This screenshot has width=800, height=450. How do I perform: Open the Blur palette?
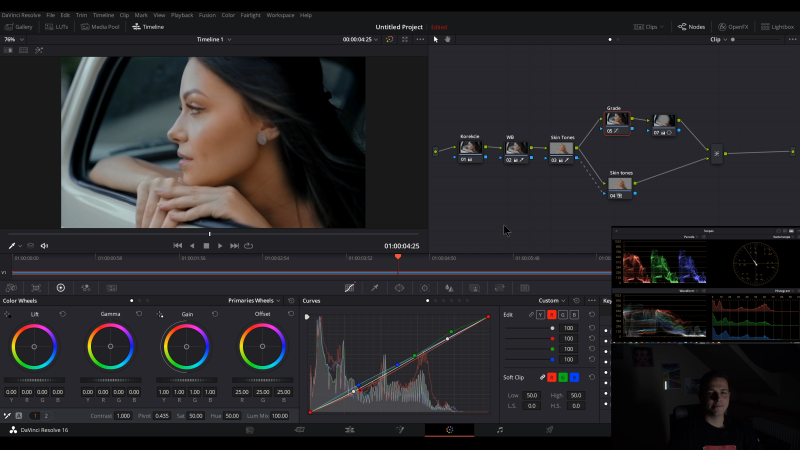click(x=449, y=288)
